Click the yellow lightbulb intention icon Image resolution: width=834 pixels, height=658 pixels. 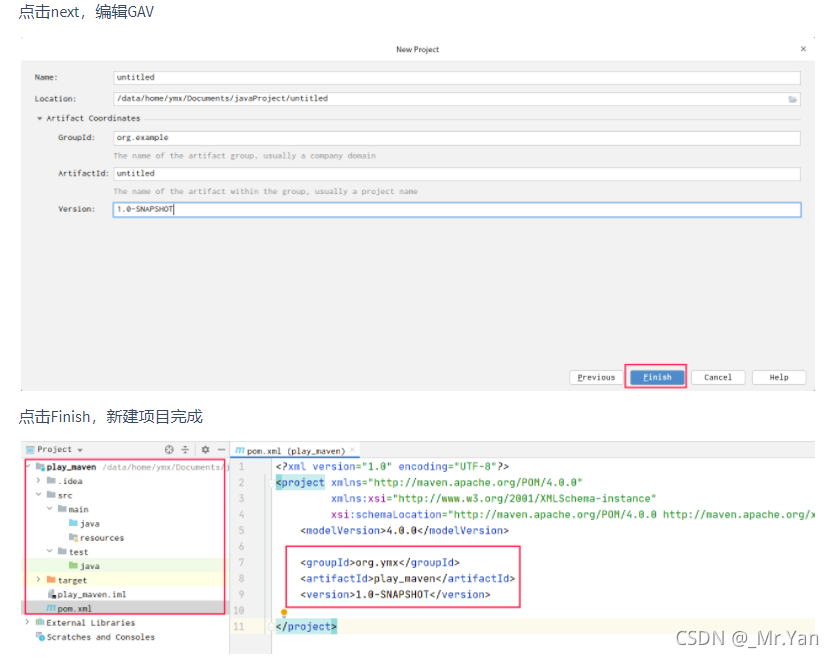284,613
